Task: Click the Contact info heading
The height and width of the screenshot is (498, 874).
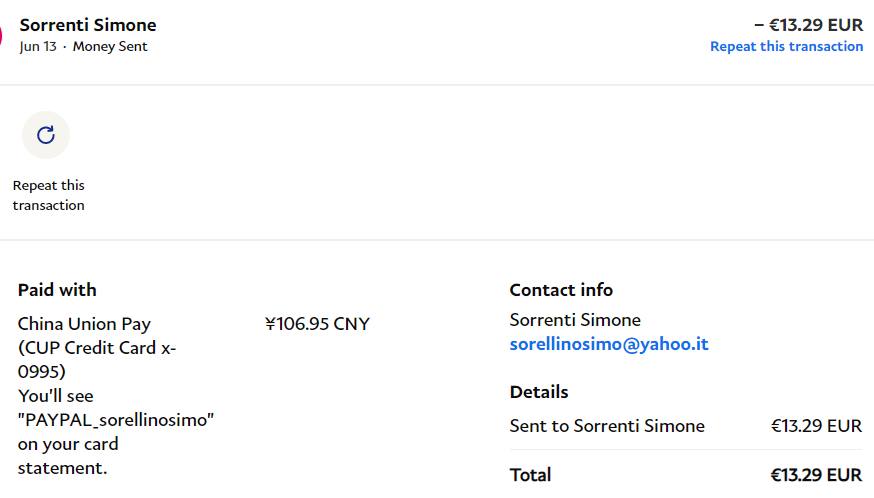Action: click(561, 290)
